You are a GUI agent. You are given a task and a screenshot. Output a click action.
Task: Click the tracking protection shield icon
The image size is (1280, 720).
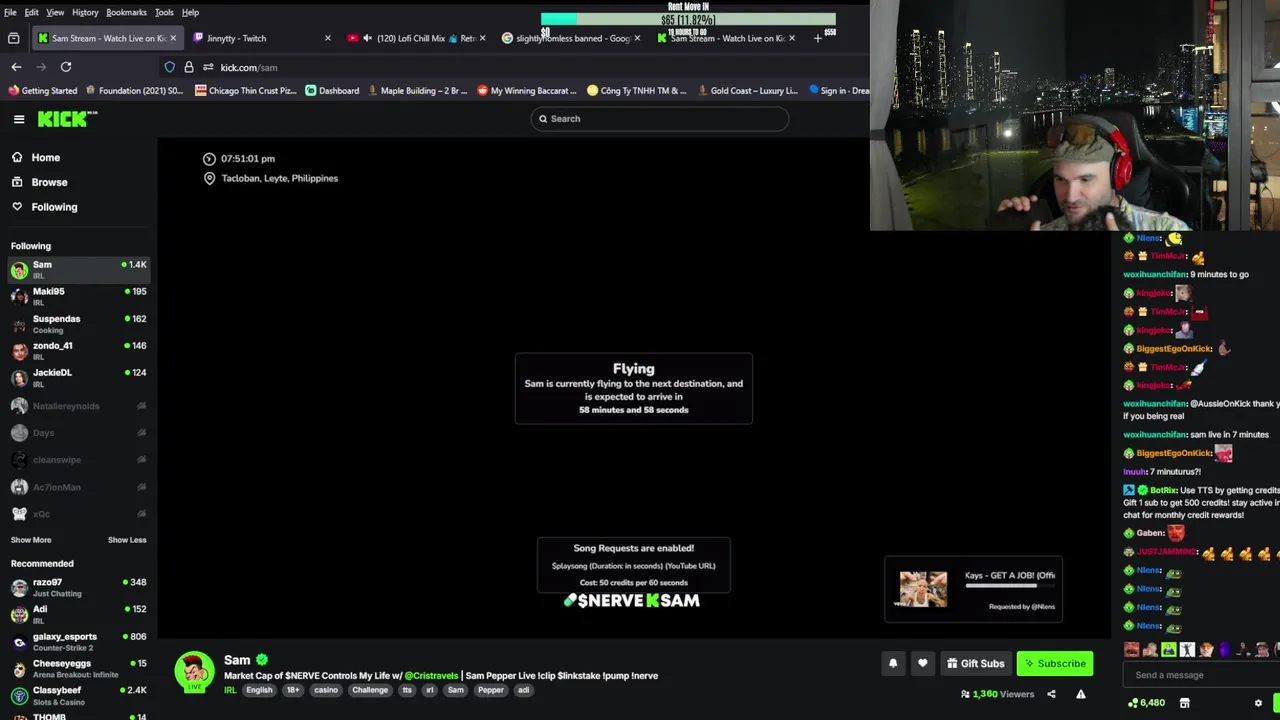[169, 67]
